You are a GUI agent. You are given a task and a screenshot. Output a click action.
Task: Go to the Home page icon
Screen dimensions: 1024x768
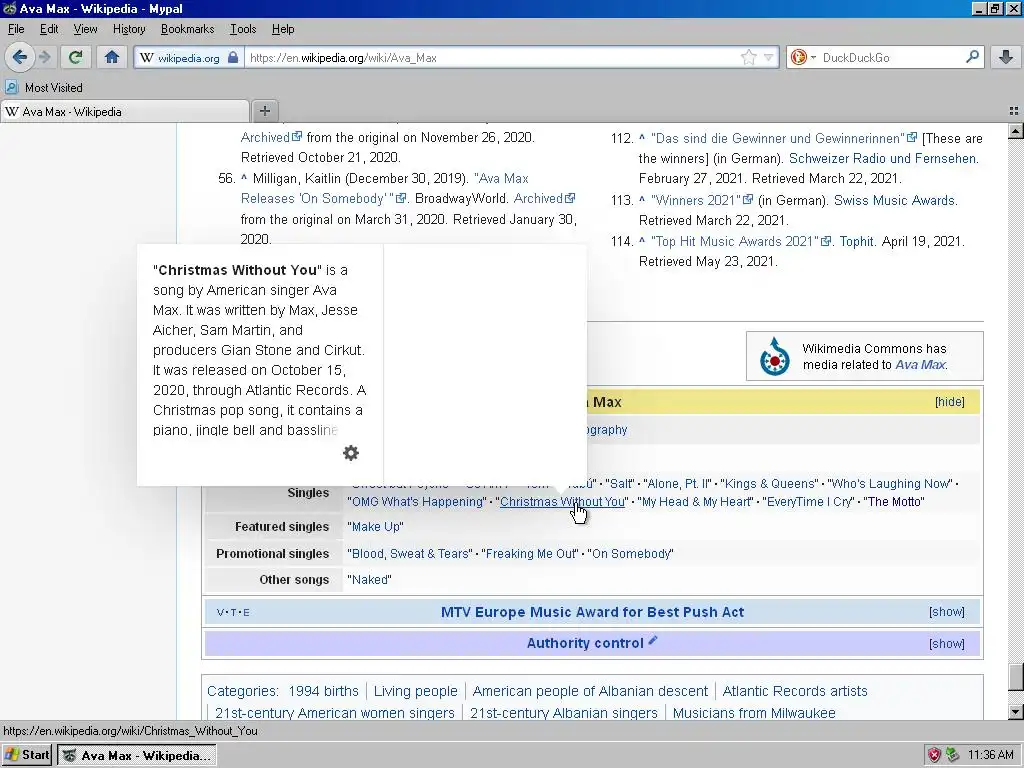(x=112, y=57)
